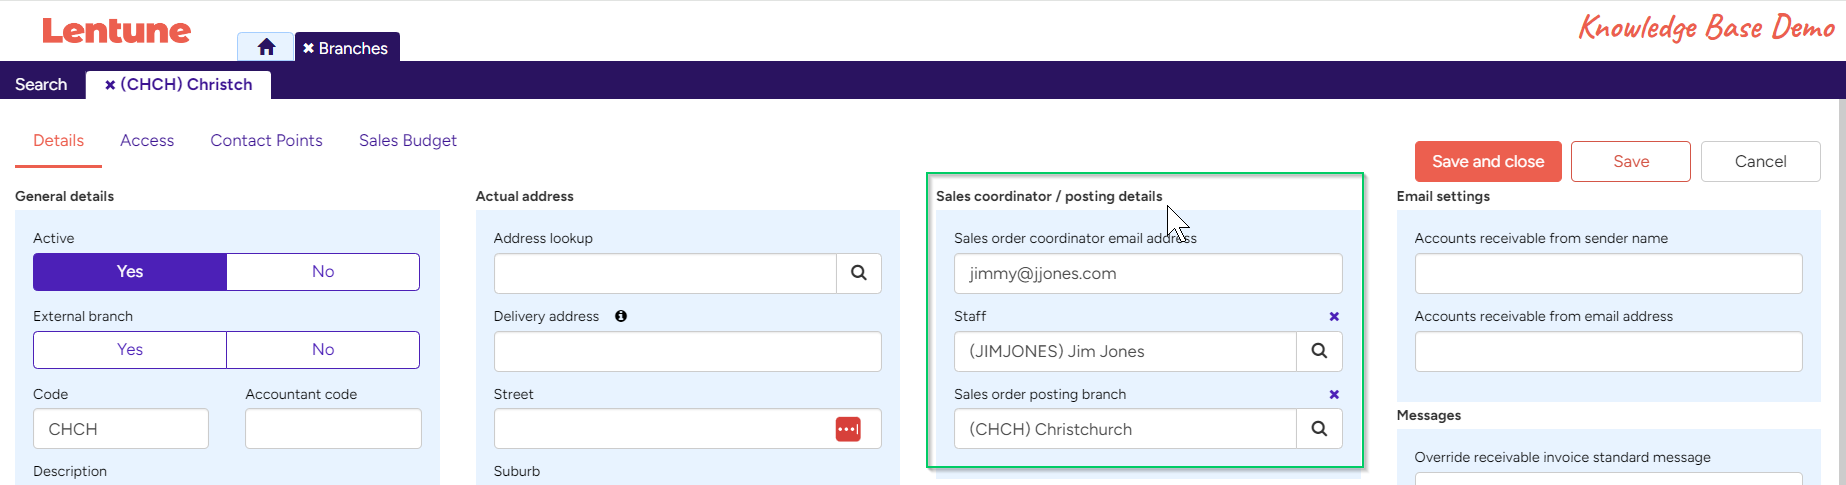The height and width of the screenshot is (485, 1846).
Task: Switch to the Access tab
Action: coord(147,141)
